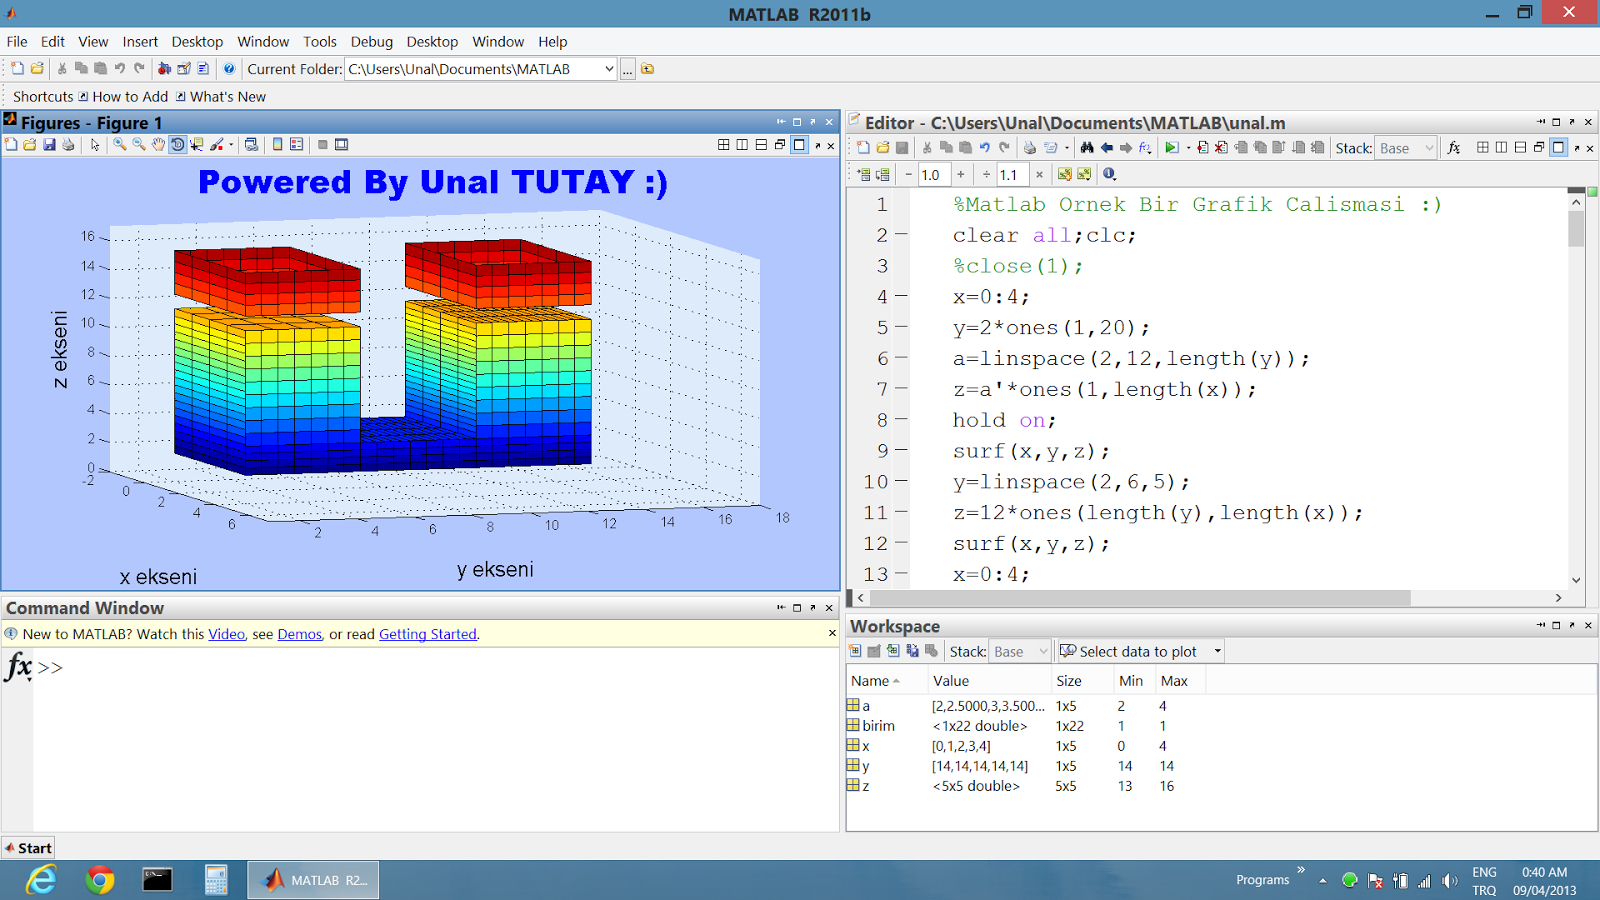This screenshot has height=900, width=1600.
Task: Print the figure from the figure toolbar
Action: [68, 145]
